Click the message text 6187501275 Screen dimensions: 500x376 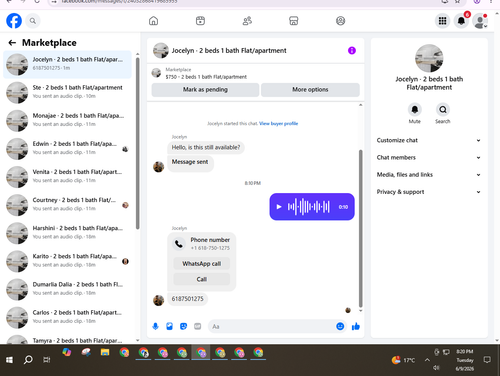tap(187, 299)
